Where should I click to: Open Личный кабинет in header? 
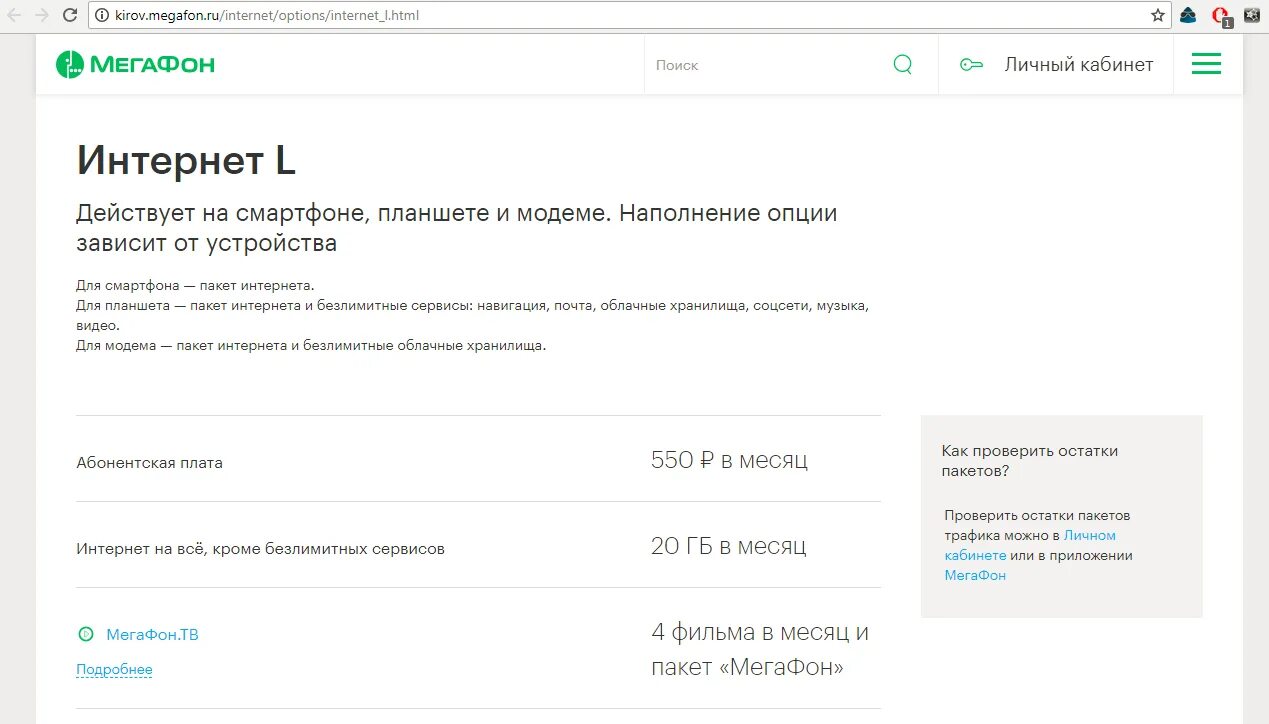(x=1079, y=65)
